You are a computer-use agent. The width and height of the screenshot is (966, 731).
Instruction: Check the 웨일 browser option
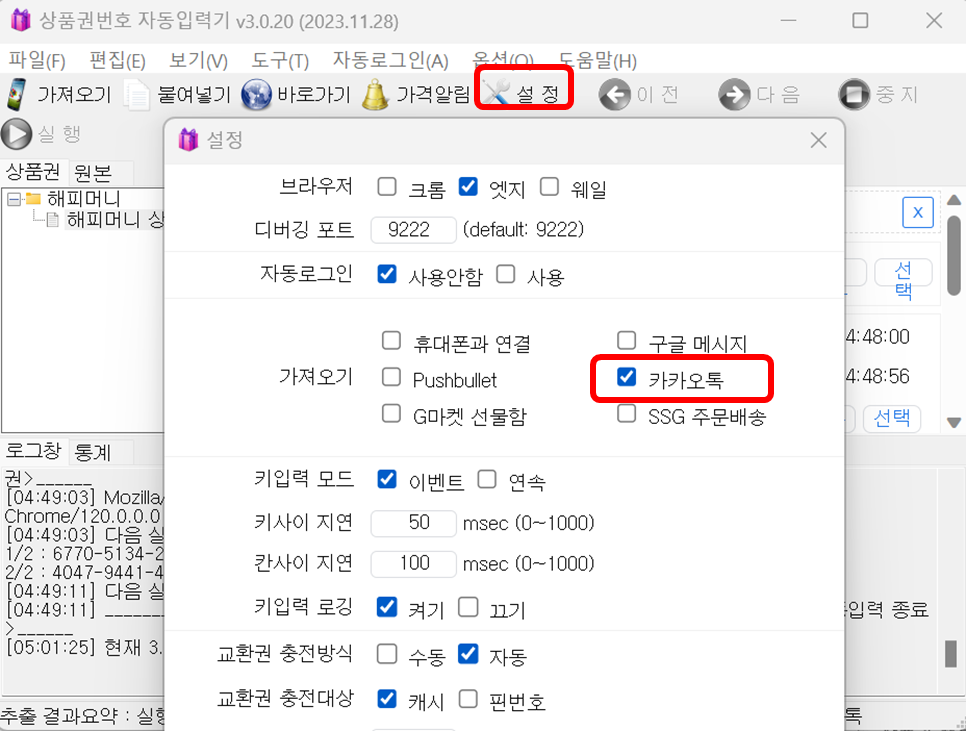click(550, 187)
